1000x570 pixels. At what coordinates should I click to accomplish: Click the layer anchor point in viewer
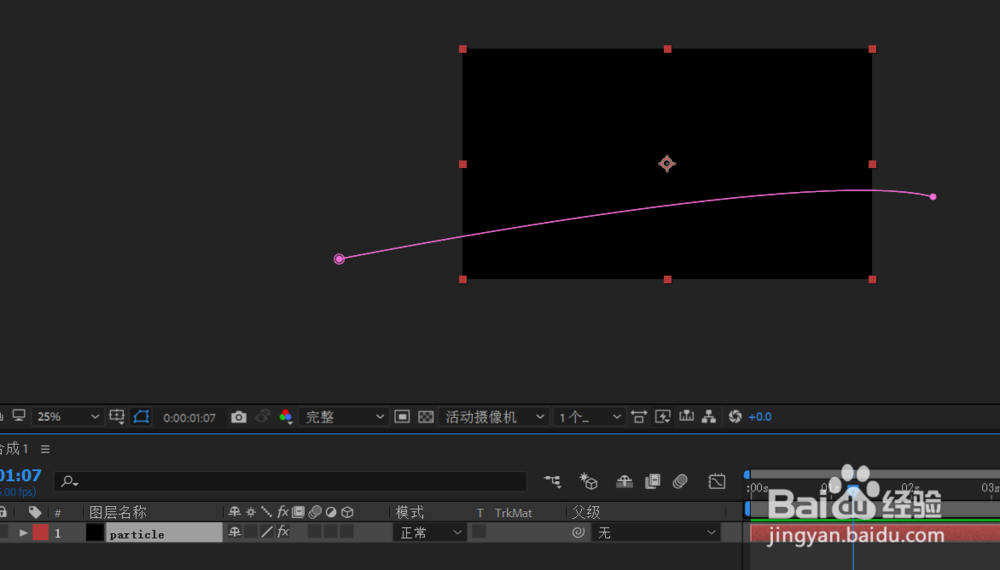(x=667, y=164)
